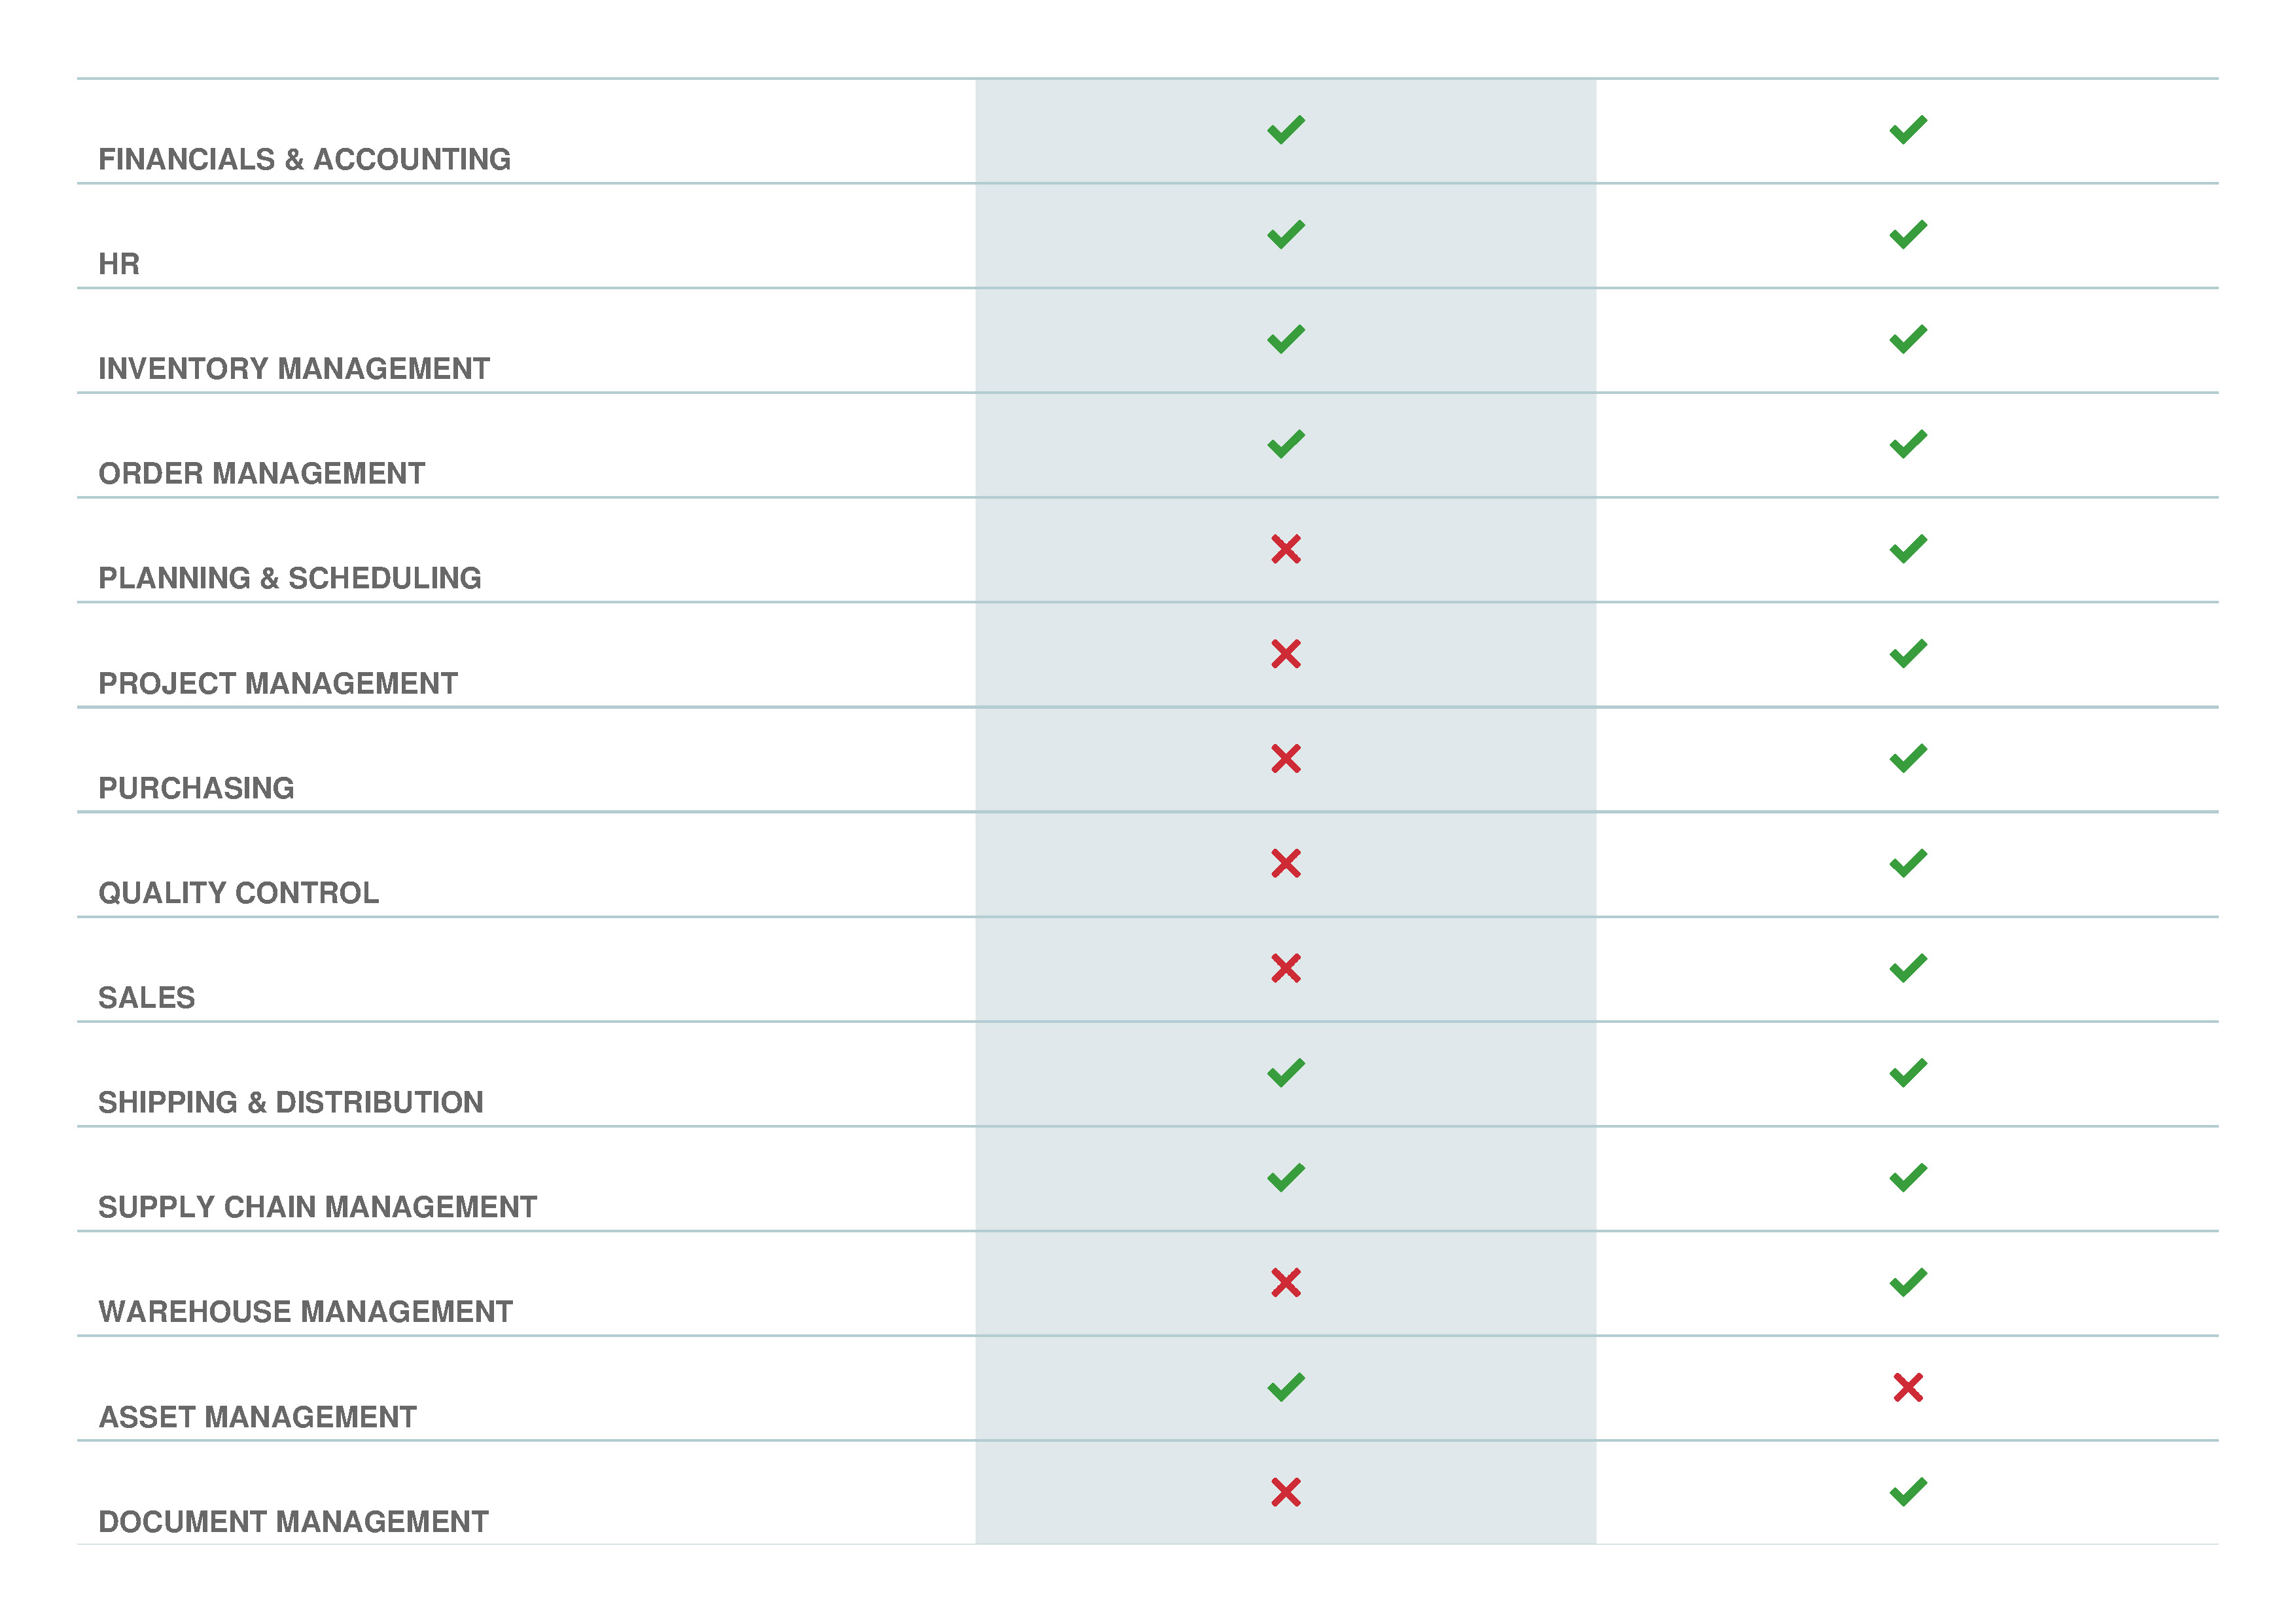Click the shaded-column checkmark for Order Management

tap(1285, 444)
